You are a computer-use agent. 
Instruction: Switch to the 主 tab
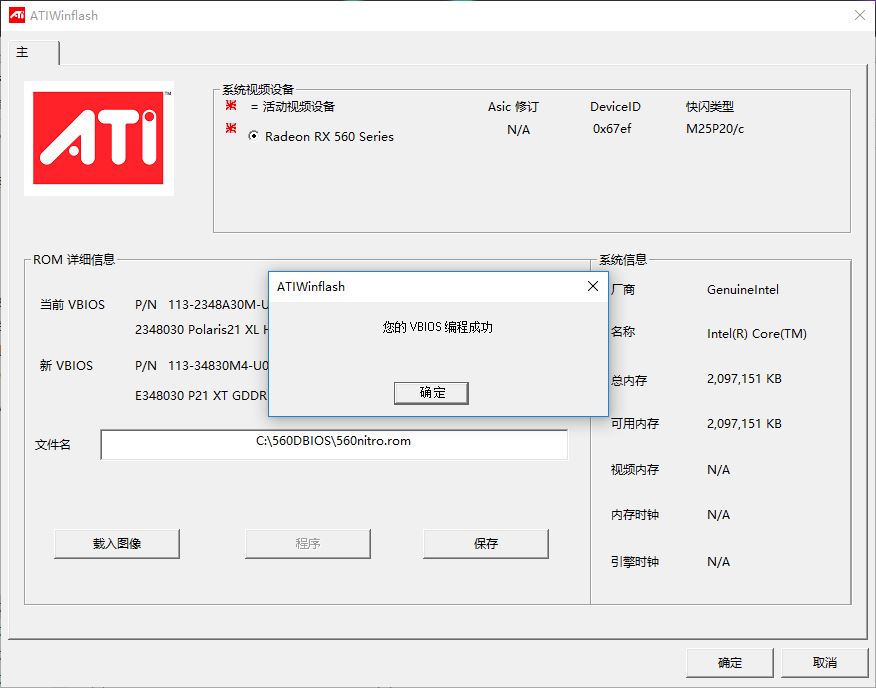point(21,51)
